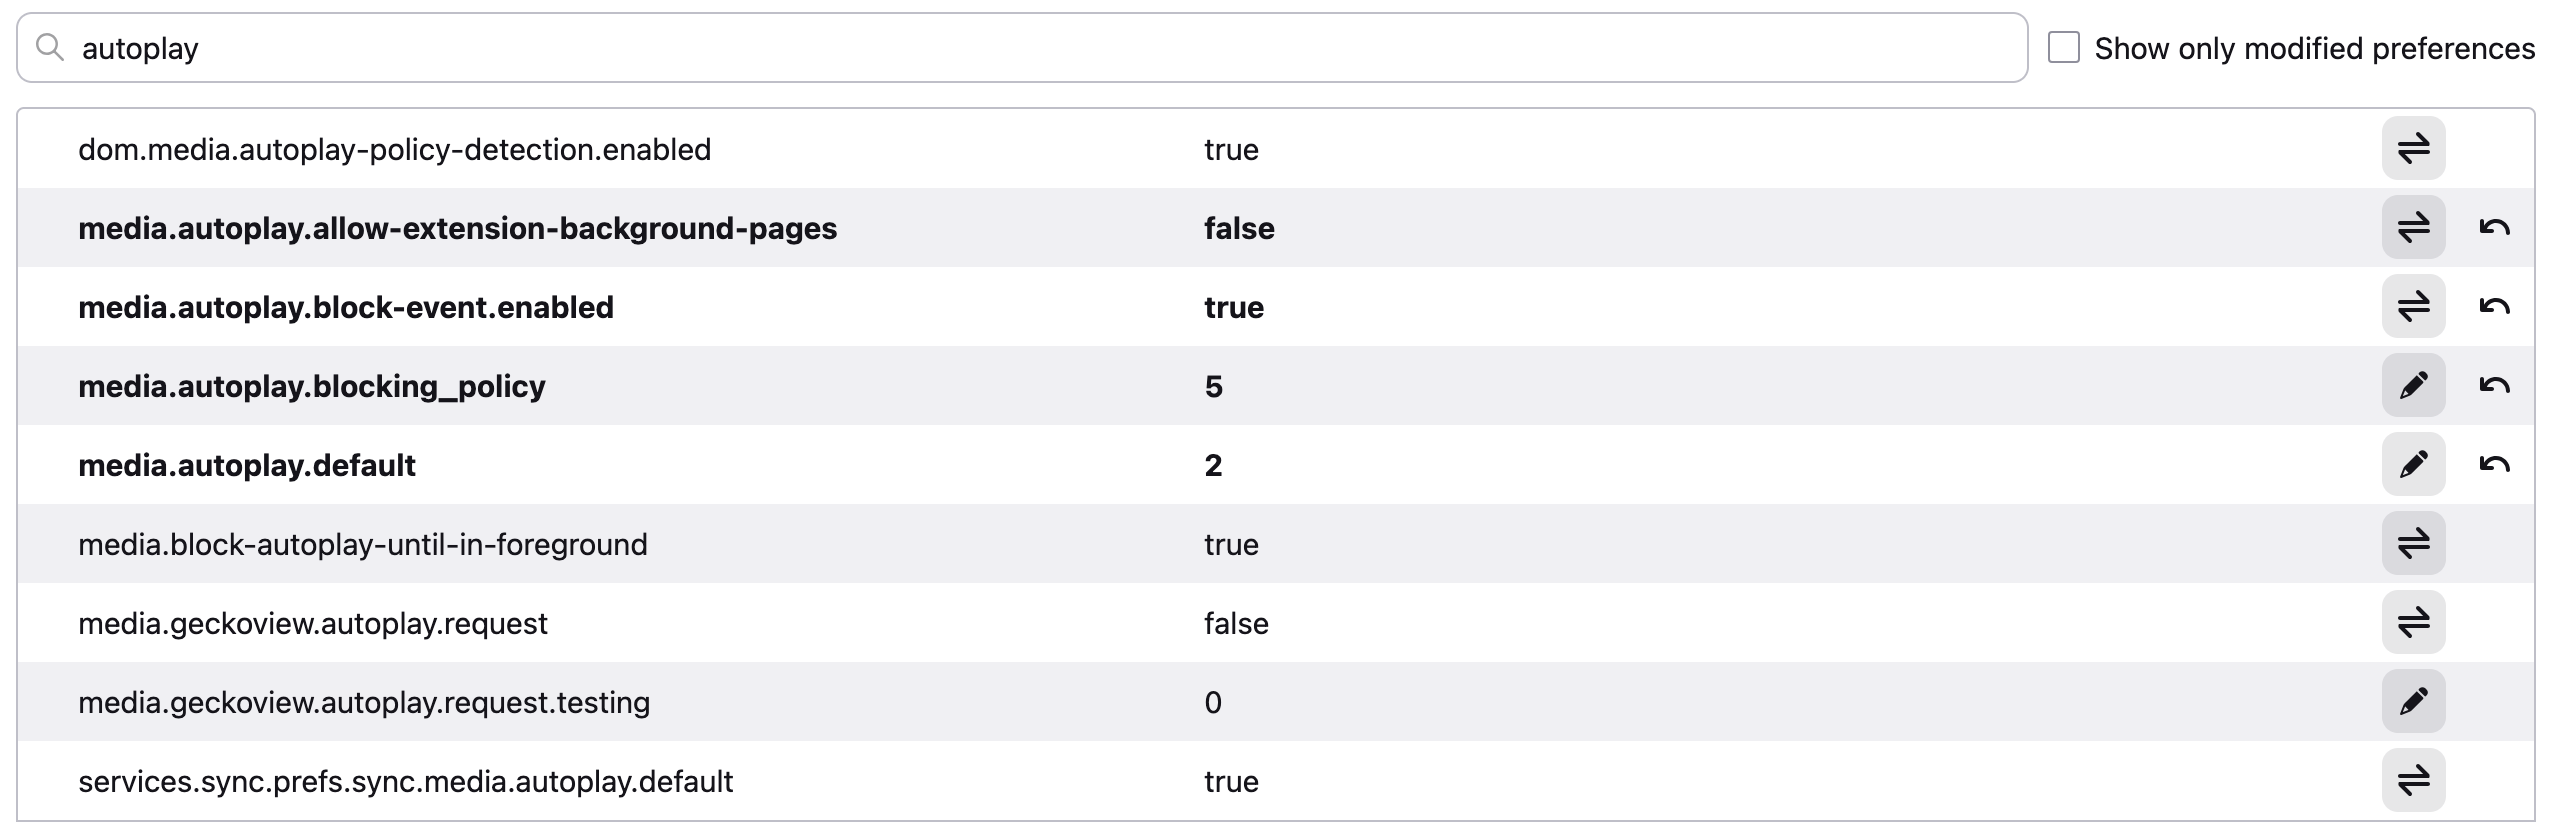2554x840 pixels.
Task: Click the value 5 of blocking_policy
Action: 1213,386
